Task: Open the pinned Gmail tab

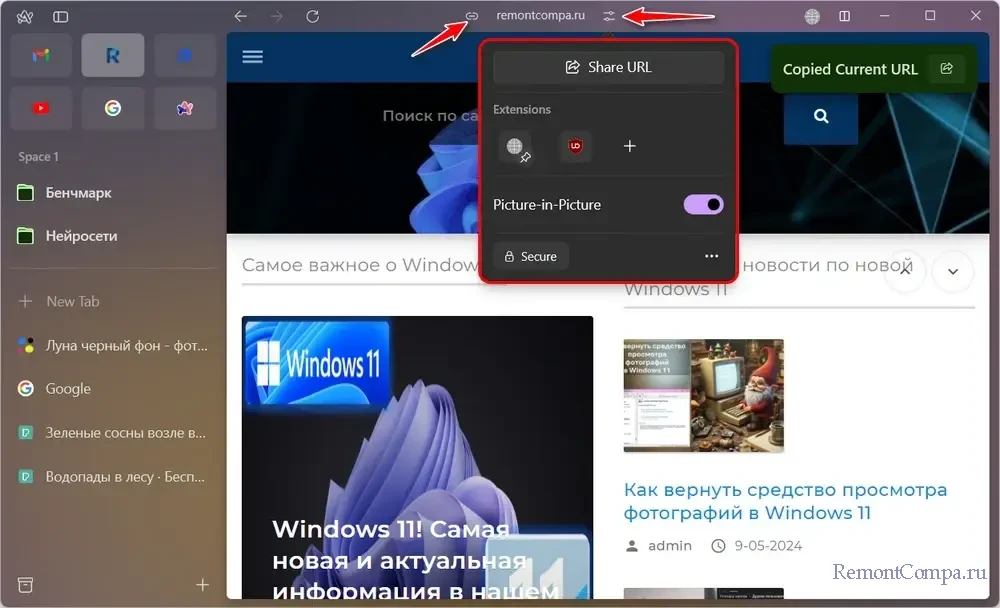Action: [x=41, y=56]
